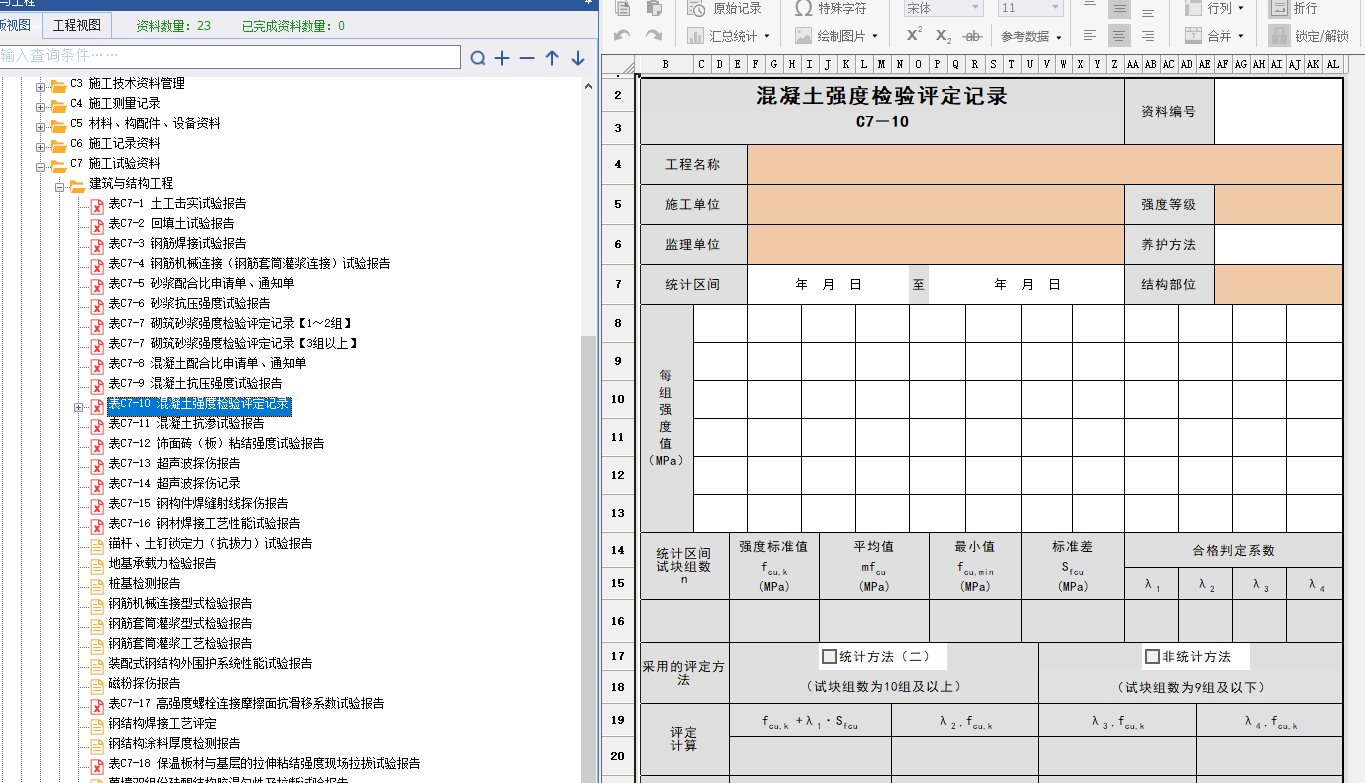Undo the last action
1365x783 pixels.
(623, 36)
